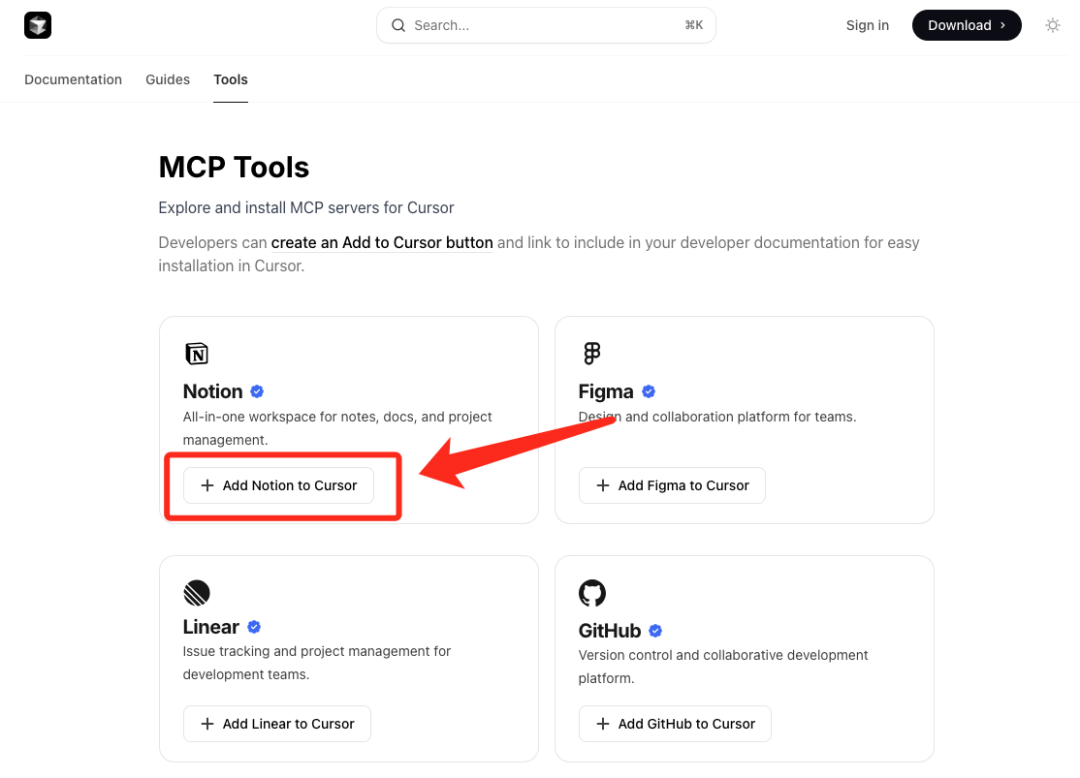Click 'Version control and collaborative development' description
The image size is (1080, 778).
coord(723,666)
